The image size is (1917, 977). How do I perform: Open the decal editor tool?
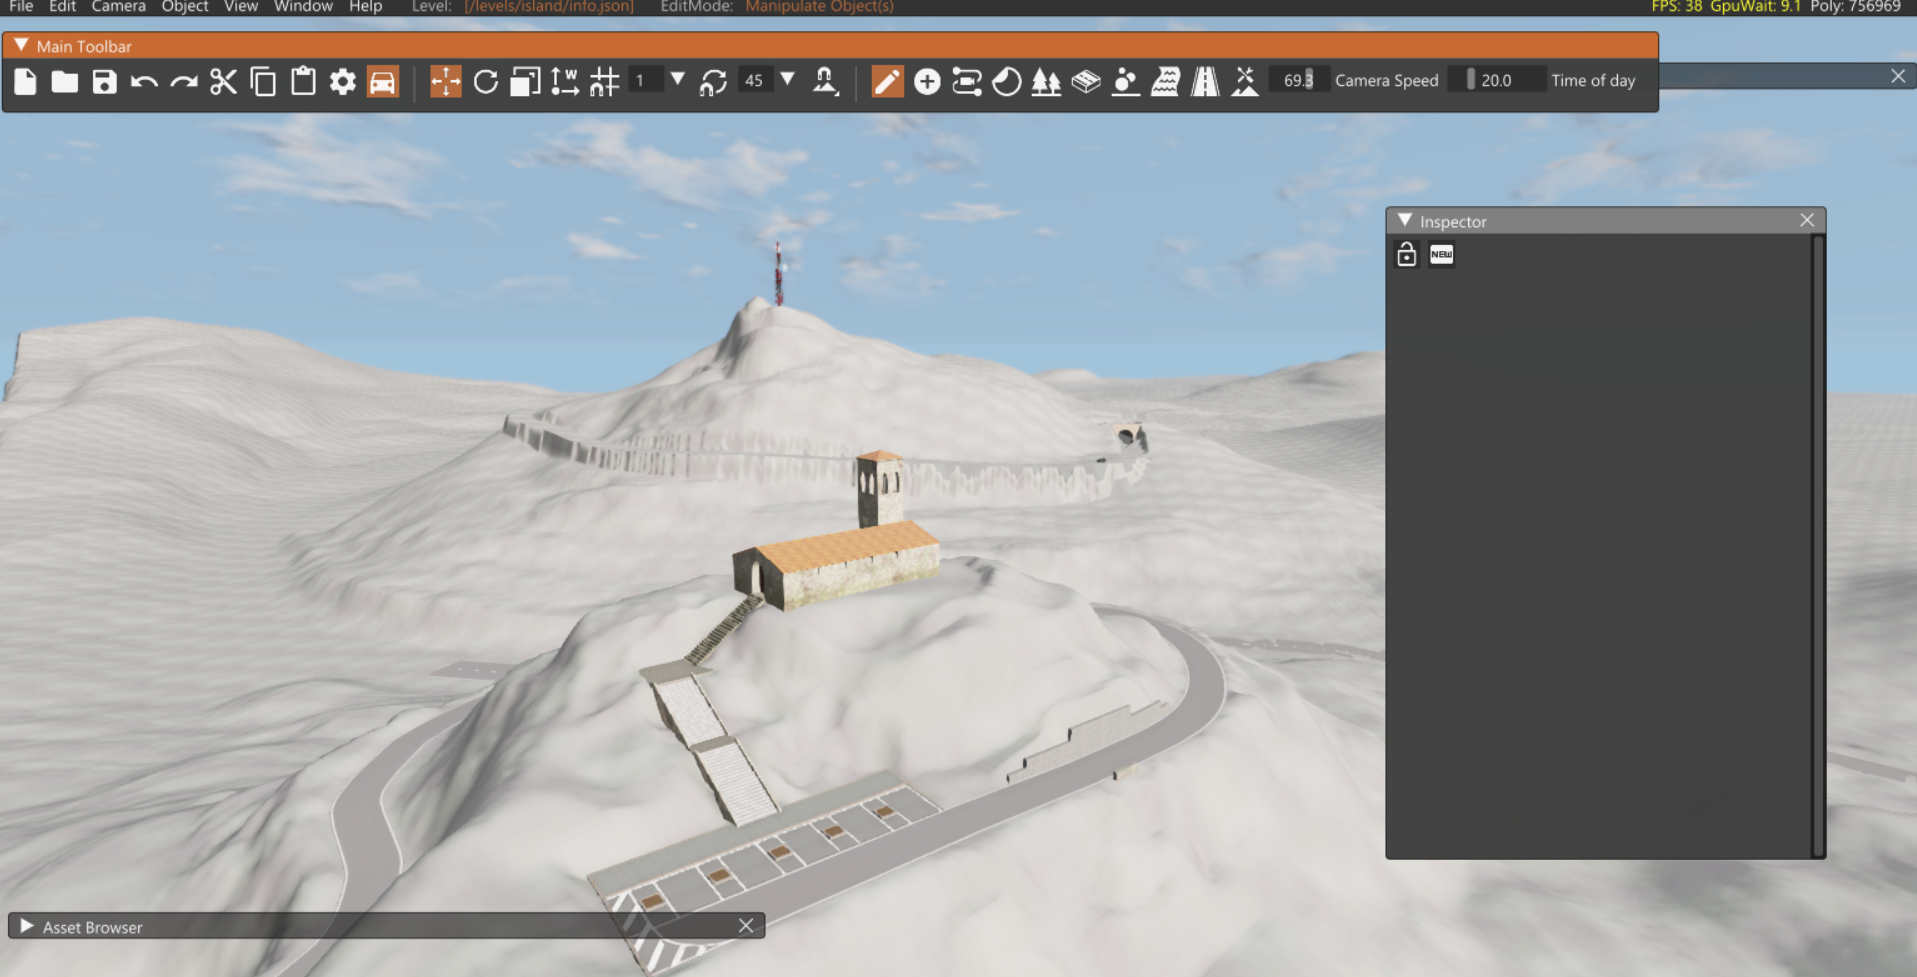click(x=1007, y=81)
